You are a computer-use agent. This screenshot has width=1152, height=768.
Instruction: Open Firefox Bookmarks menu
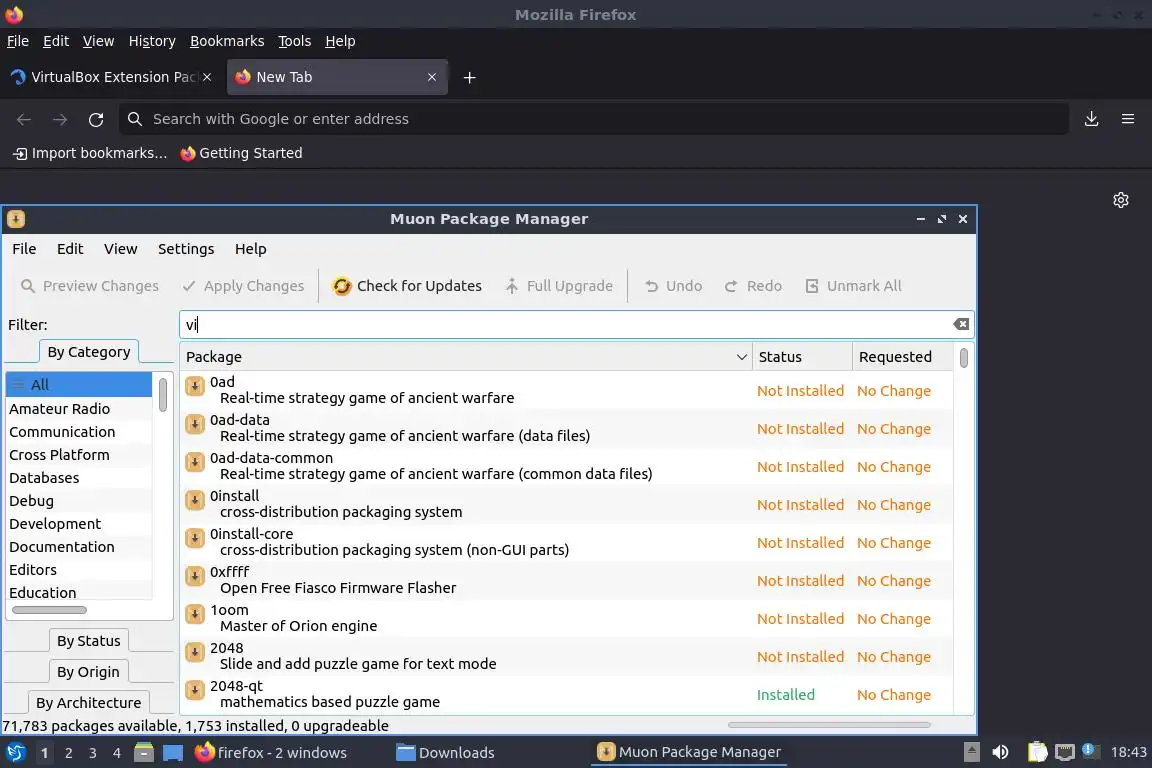227,41
